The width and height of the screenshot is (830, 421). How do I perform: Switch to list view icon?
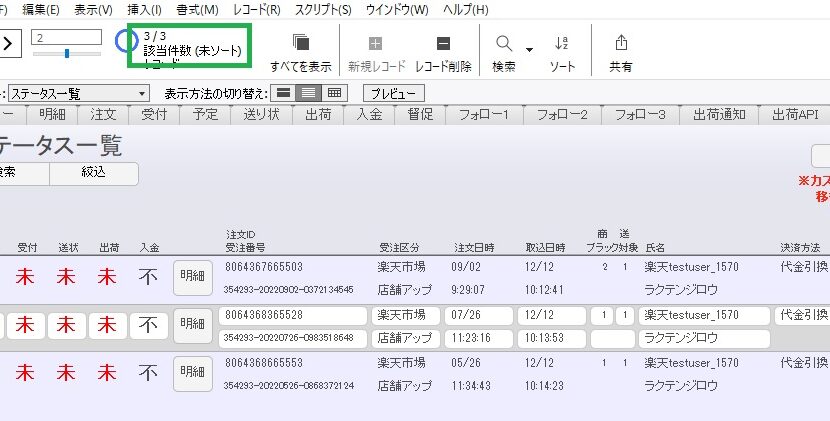[309, 93]
